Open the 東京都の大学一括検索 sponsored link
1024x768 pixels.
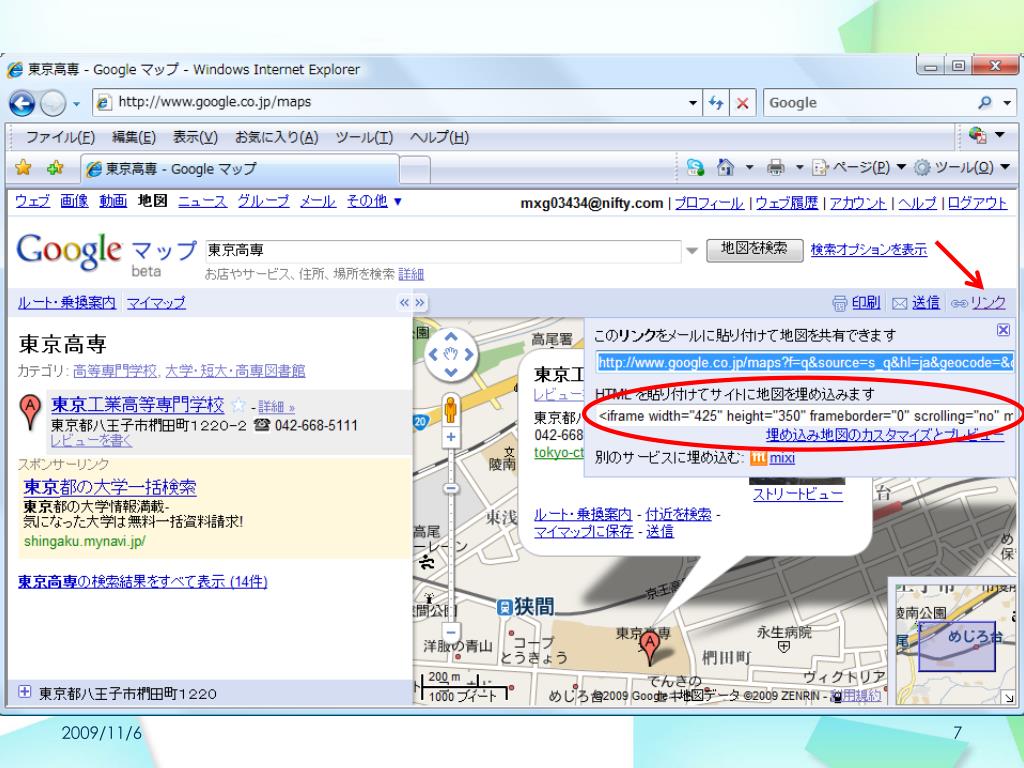[110, 487]
